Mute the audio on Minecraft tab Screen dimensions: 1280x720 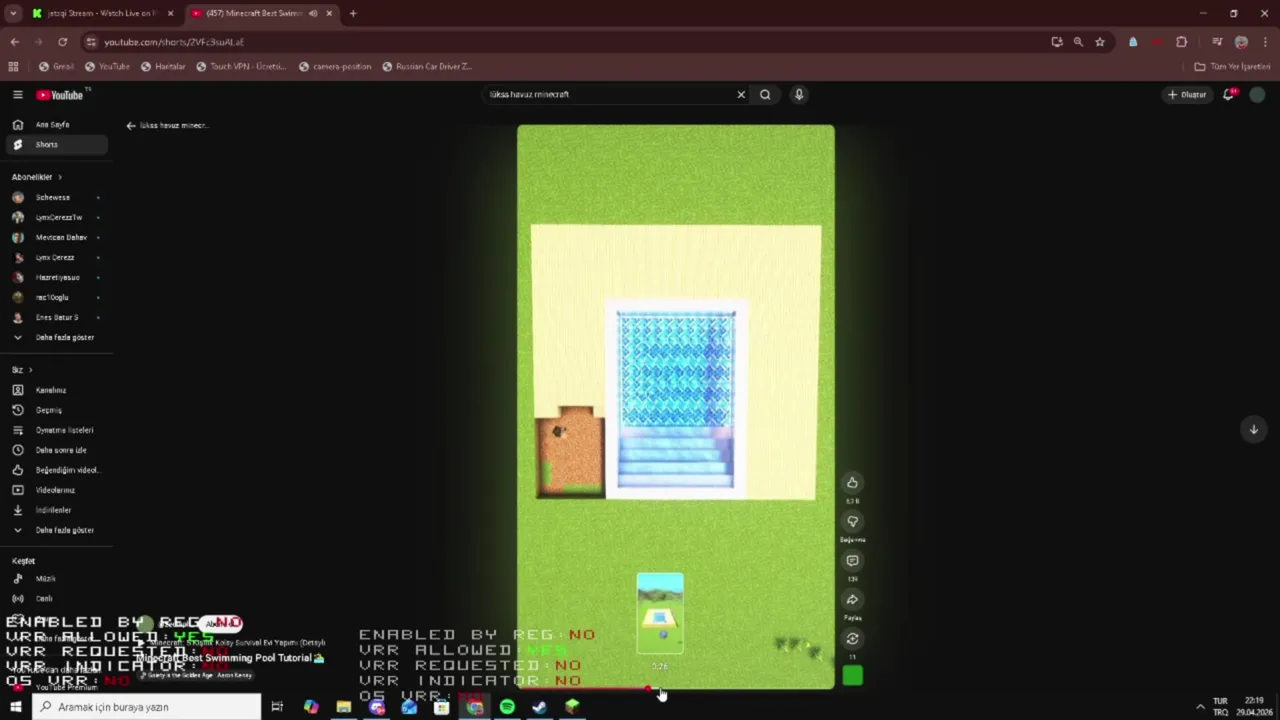click(x=313, y=14)
